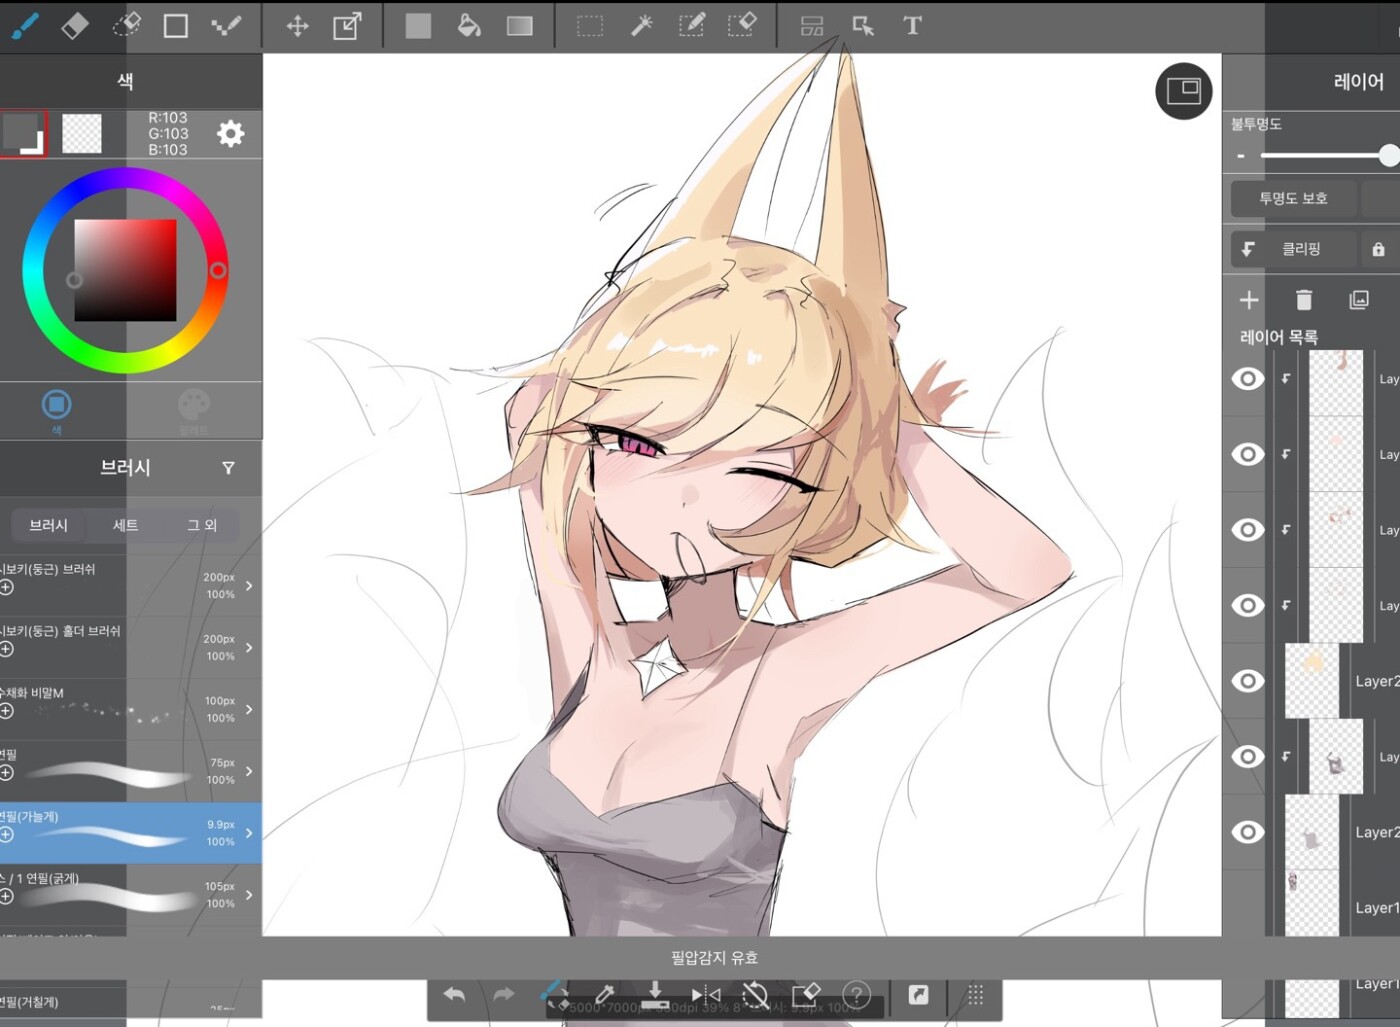
Task: Select the Eraser tool
Action: (75, 26)
